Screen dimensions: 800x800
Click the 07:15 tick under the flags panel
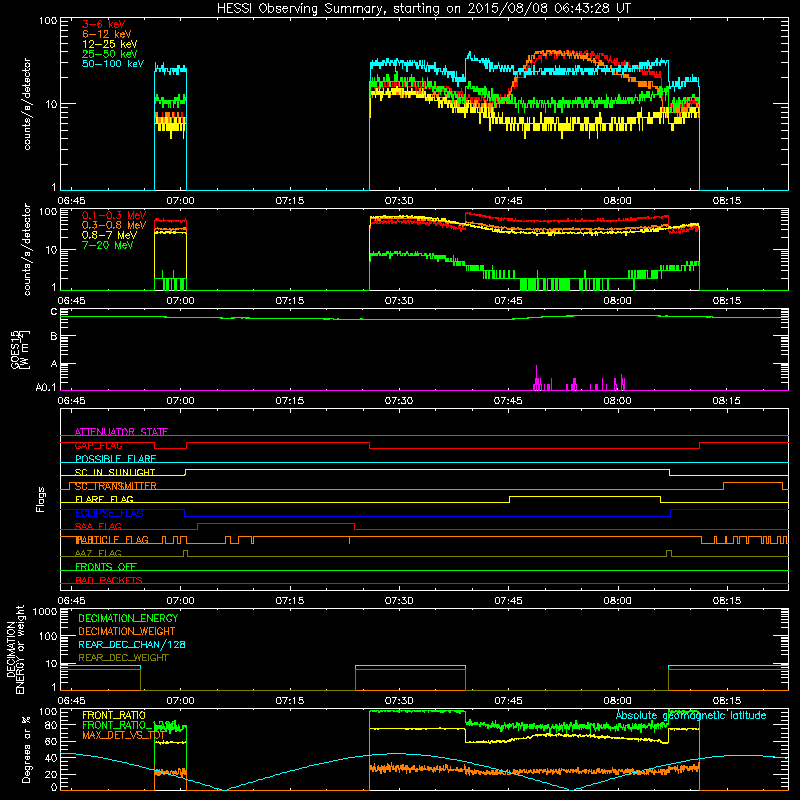[x=290, y=601]
